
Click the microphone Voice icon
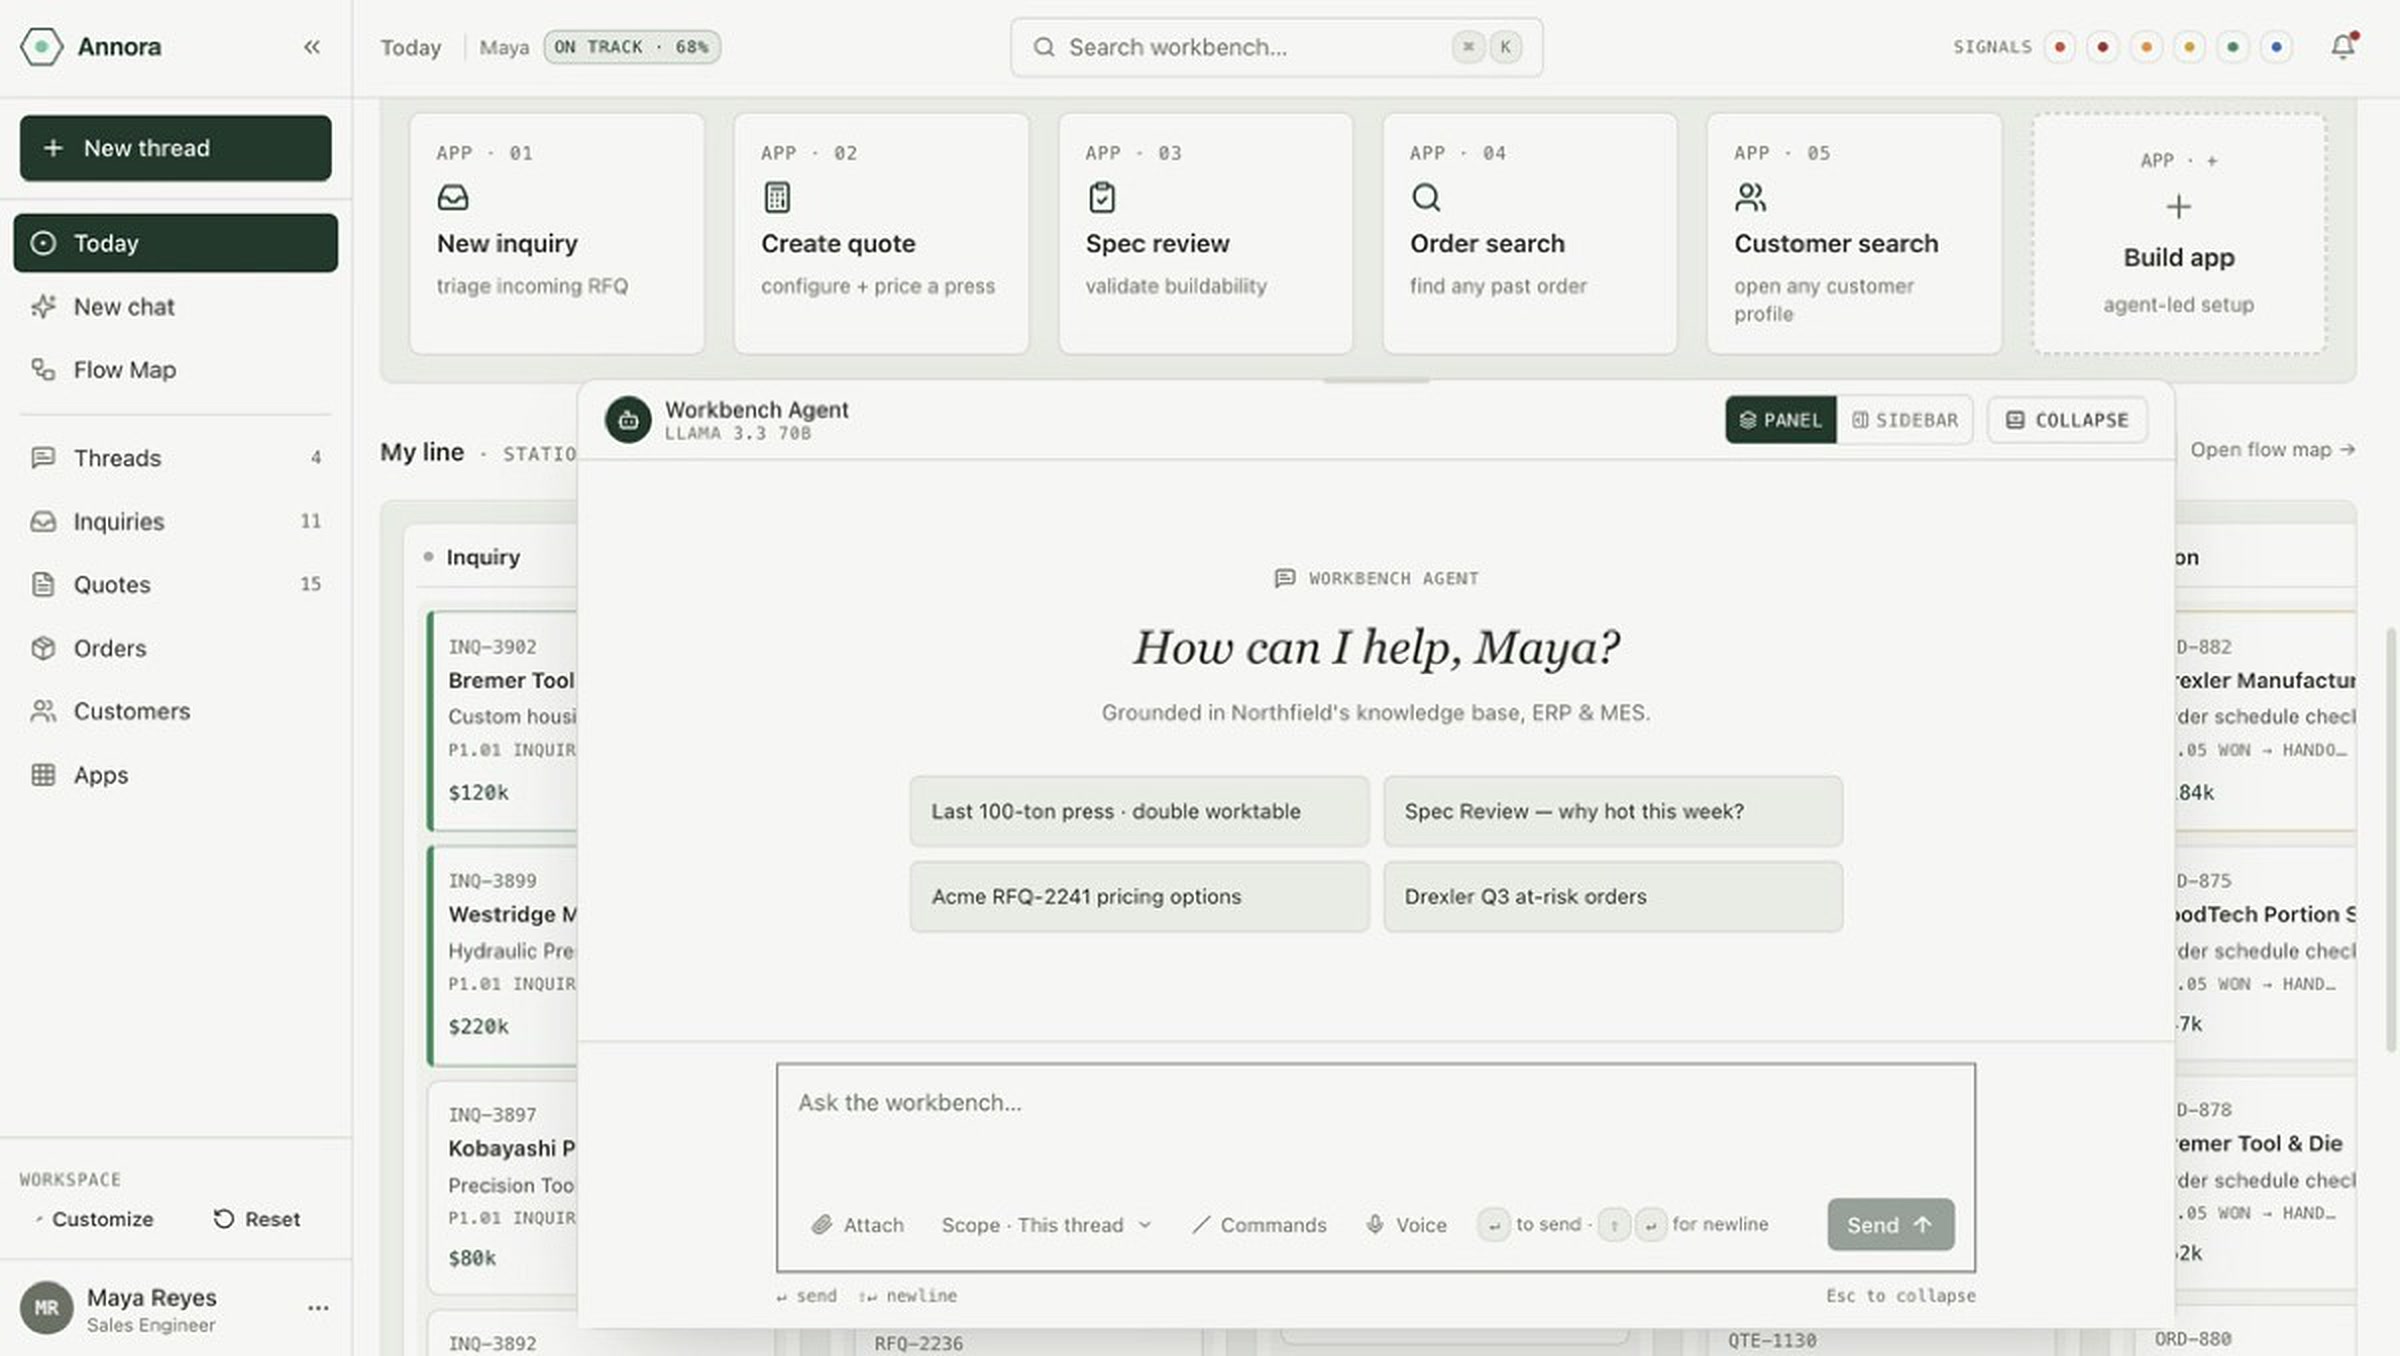pos(1375,1225)
